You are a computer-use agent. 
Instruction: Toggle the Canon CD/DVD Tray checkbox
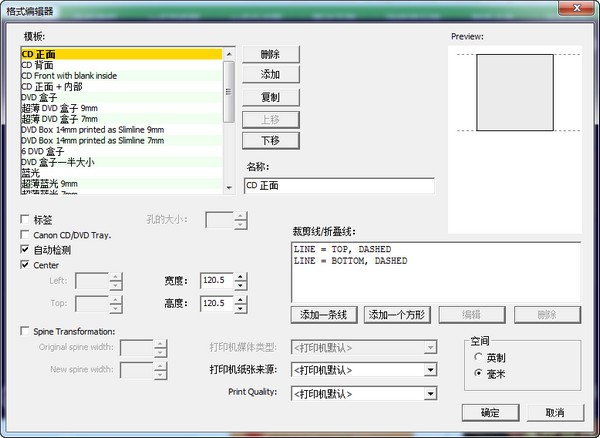(x=25, y=235)
